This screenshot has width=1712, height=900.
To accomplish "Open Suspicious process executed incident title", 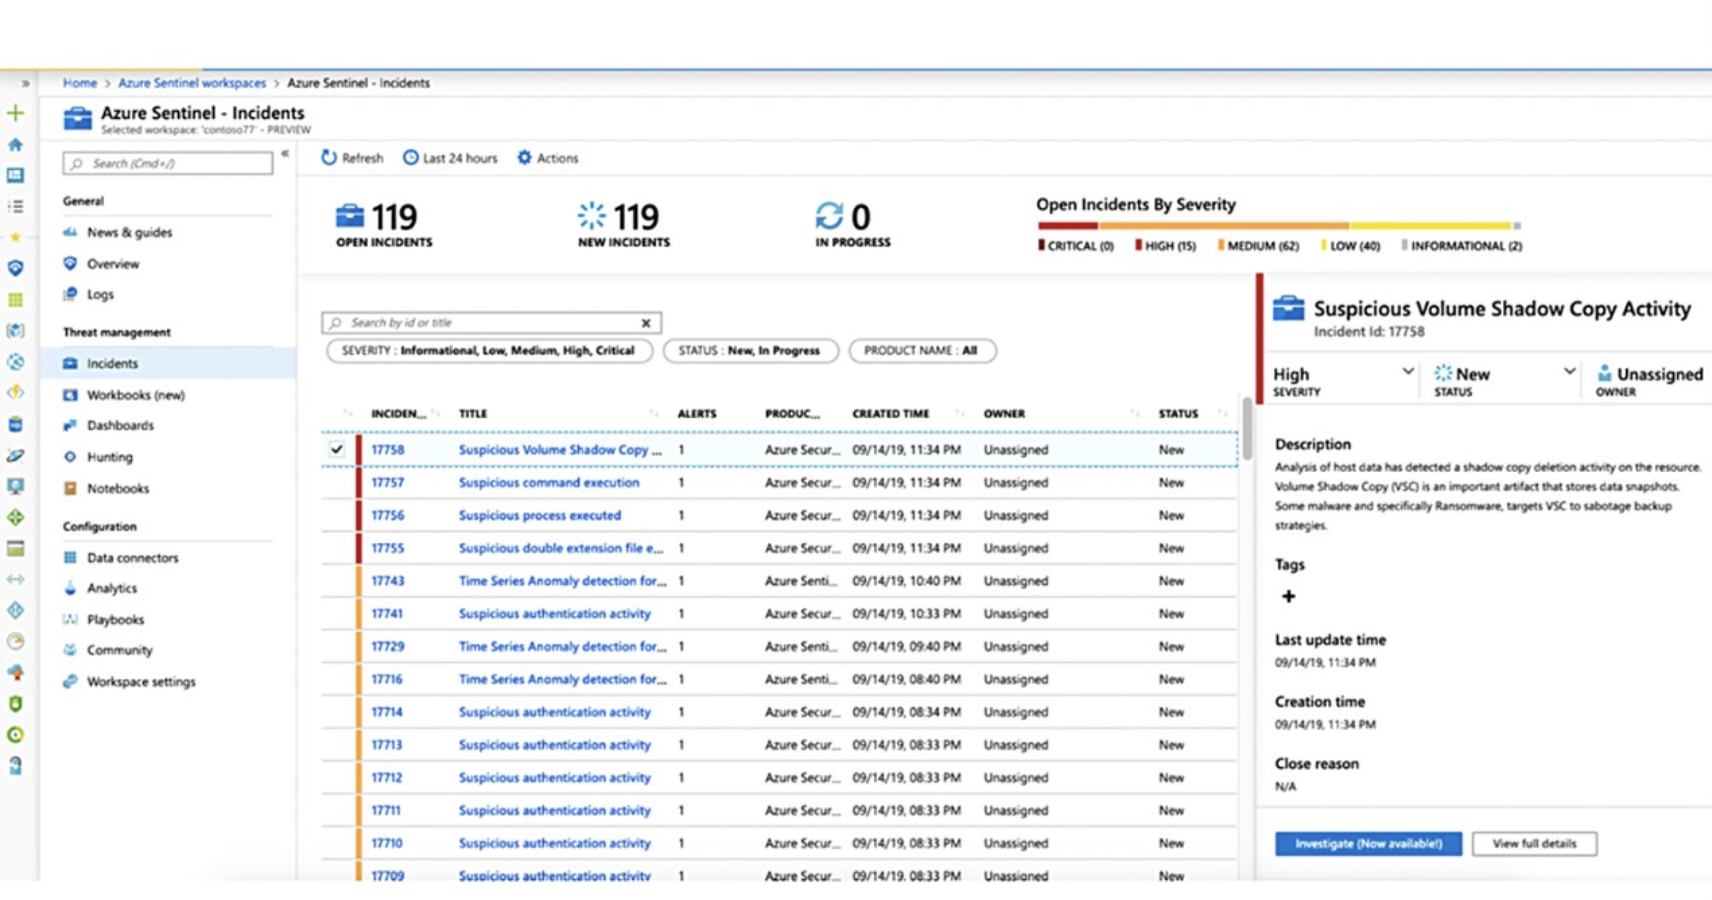I will 540,515.
